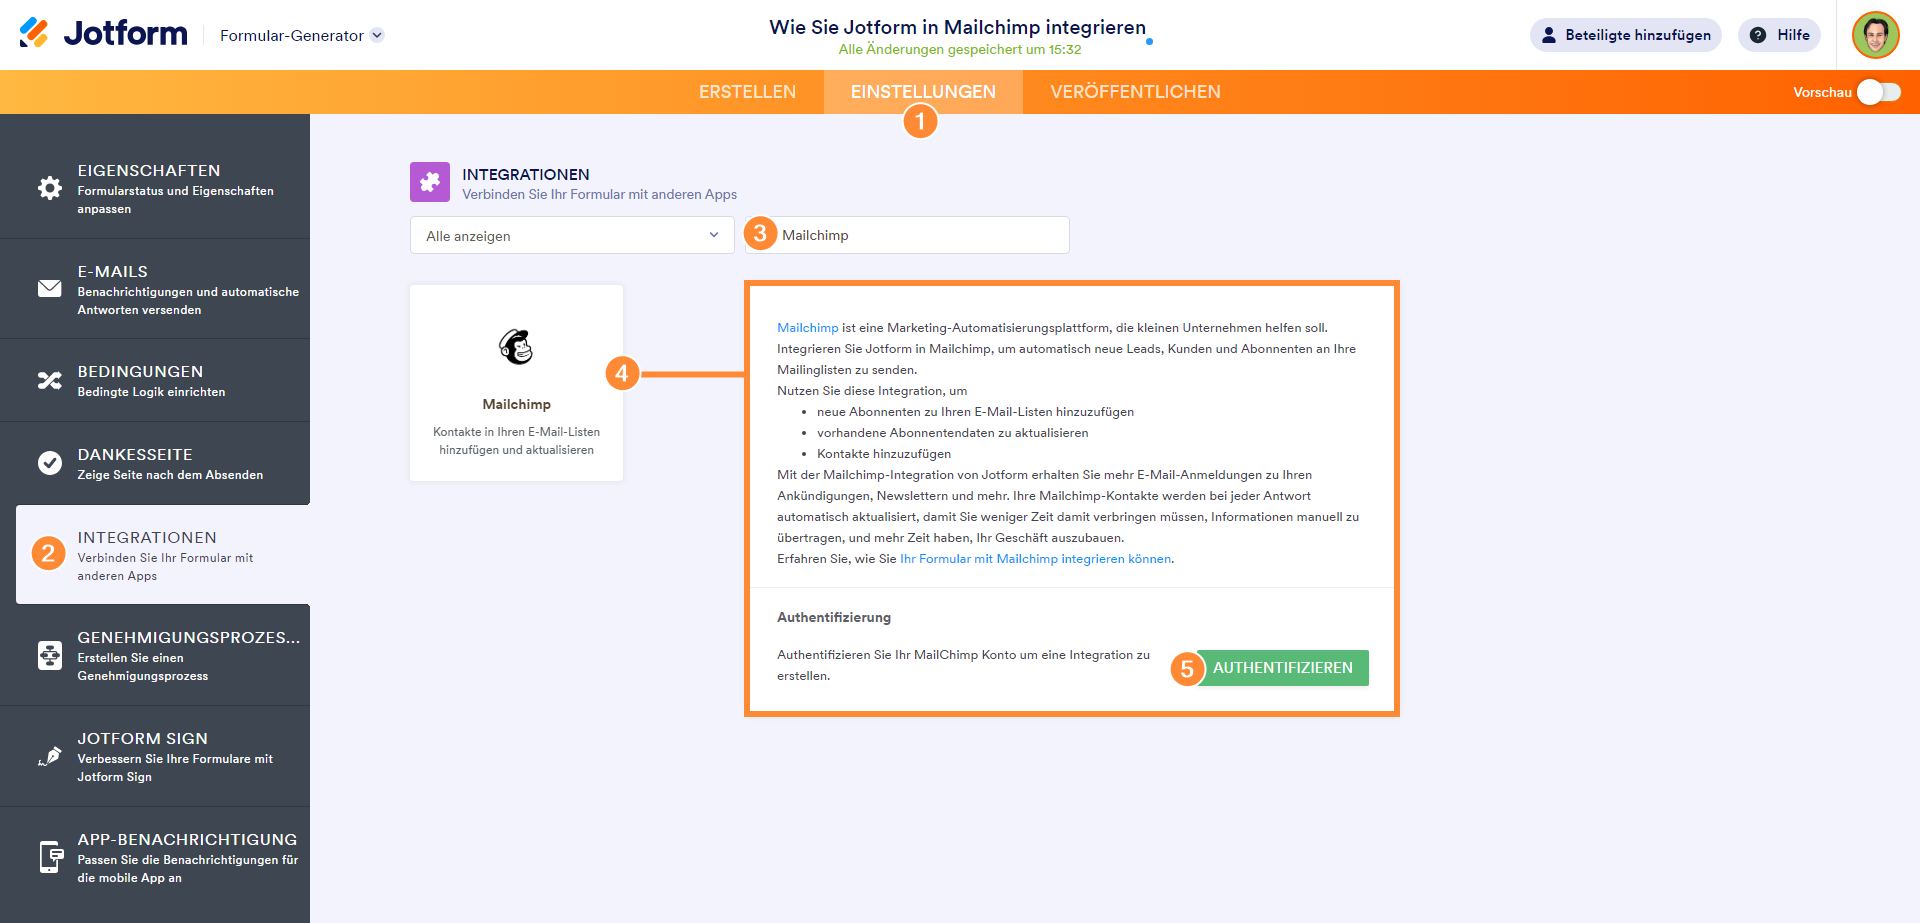Viewport: 1920px width, 923px height.
Task: Click the Mailchimp search input field
Action: point(920,235)
